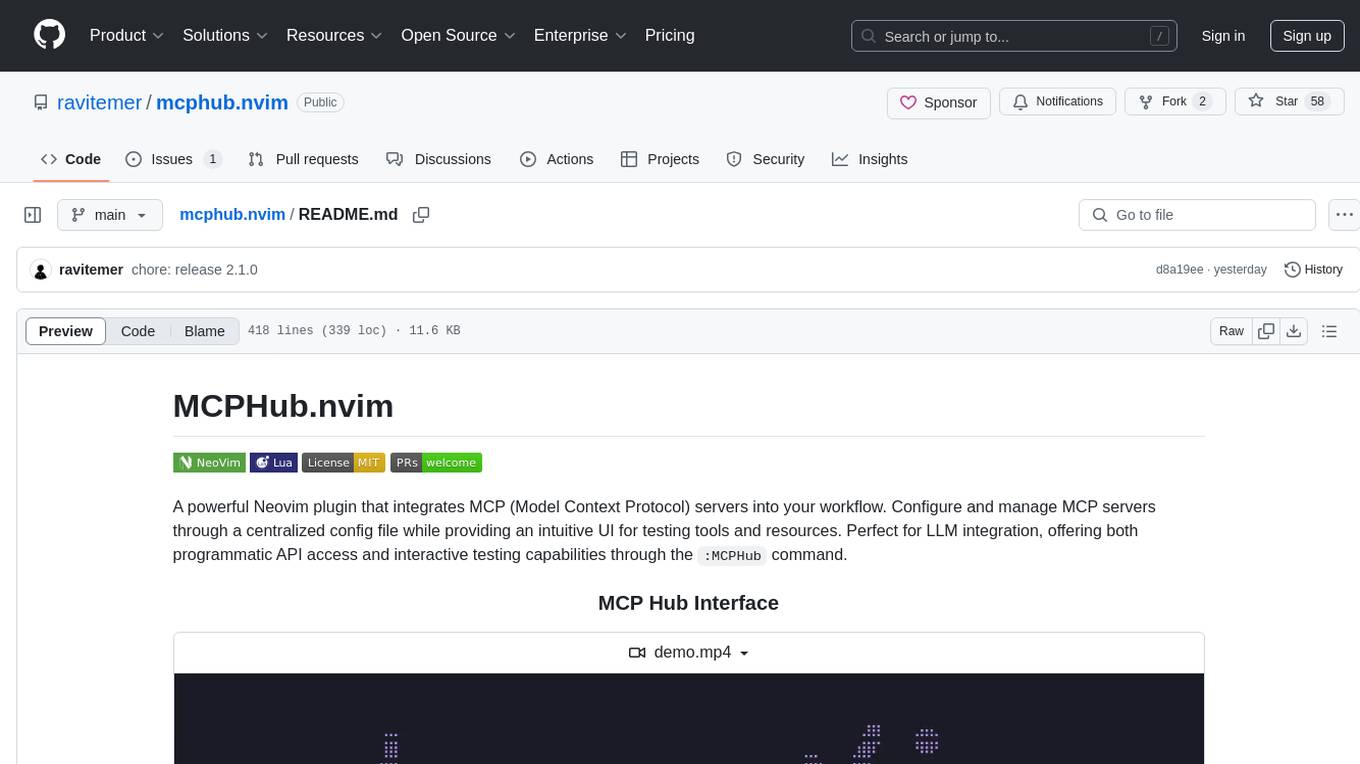
Task: Expand the file tree side panel
Action: point(33,215)
